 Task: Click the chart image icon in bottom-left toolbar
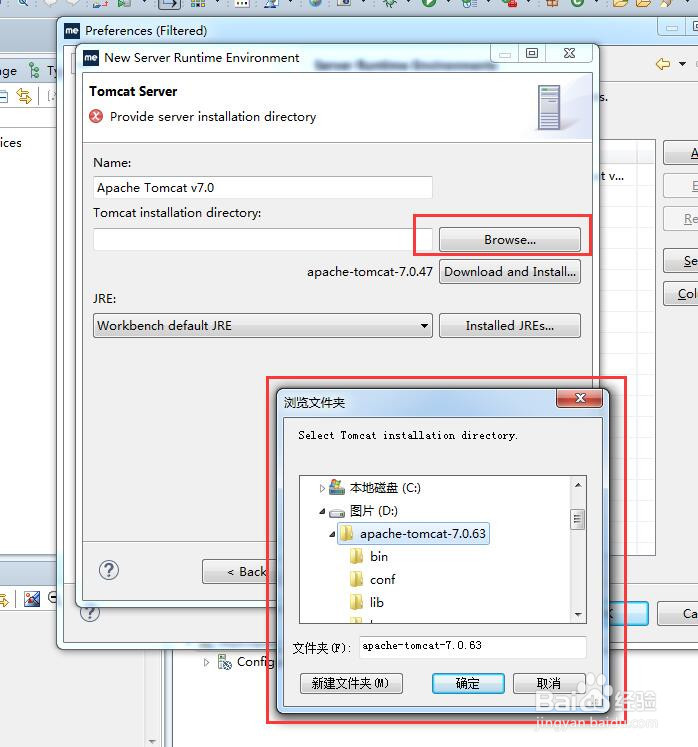[x=32, y=599]
